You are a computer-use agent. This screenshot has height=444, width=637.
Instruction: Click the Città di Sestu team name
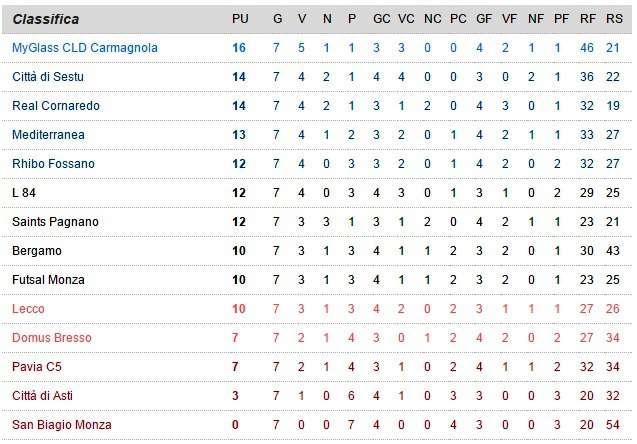coord(46,77)
